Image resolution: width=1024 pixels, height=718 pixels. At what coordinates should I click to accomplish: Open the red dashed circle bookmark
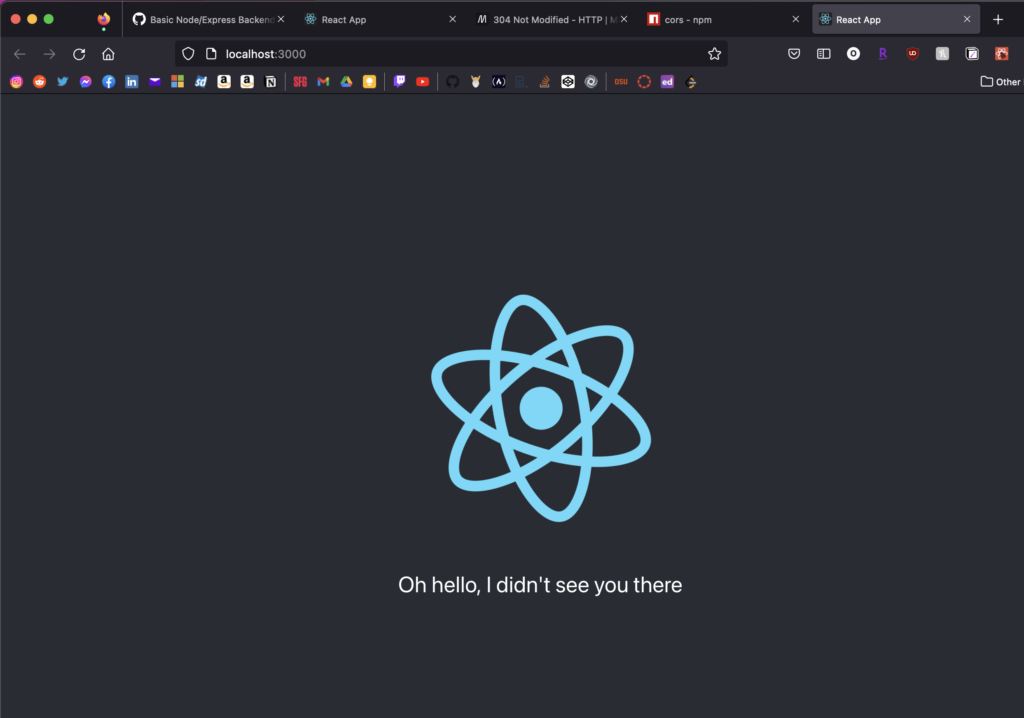pyautogui.click(x=645, y=82)
